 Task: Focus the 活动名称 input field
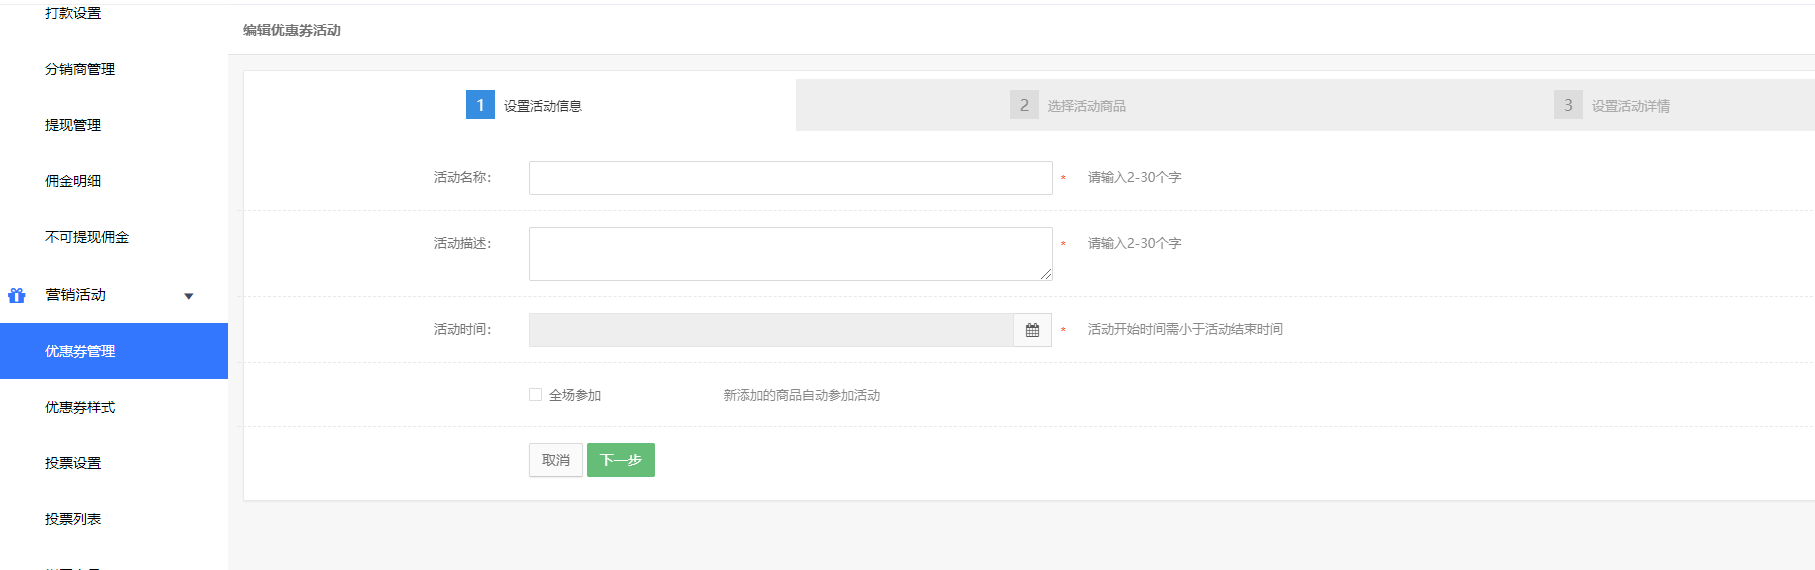point(790,178)
